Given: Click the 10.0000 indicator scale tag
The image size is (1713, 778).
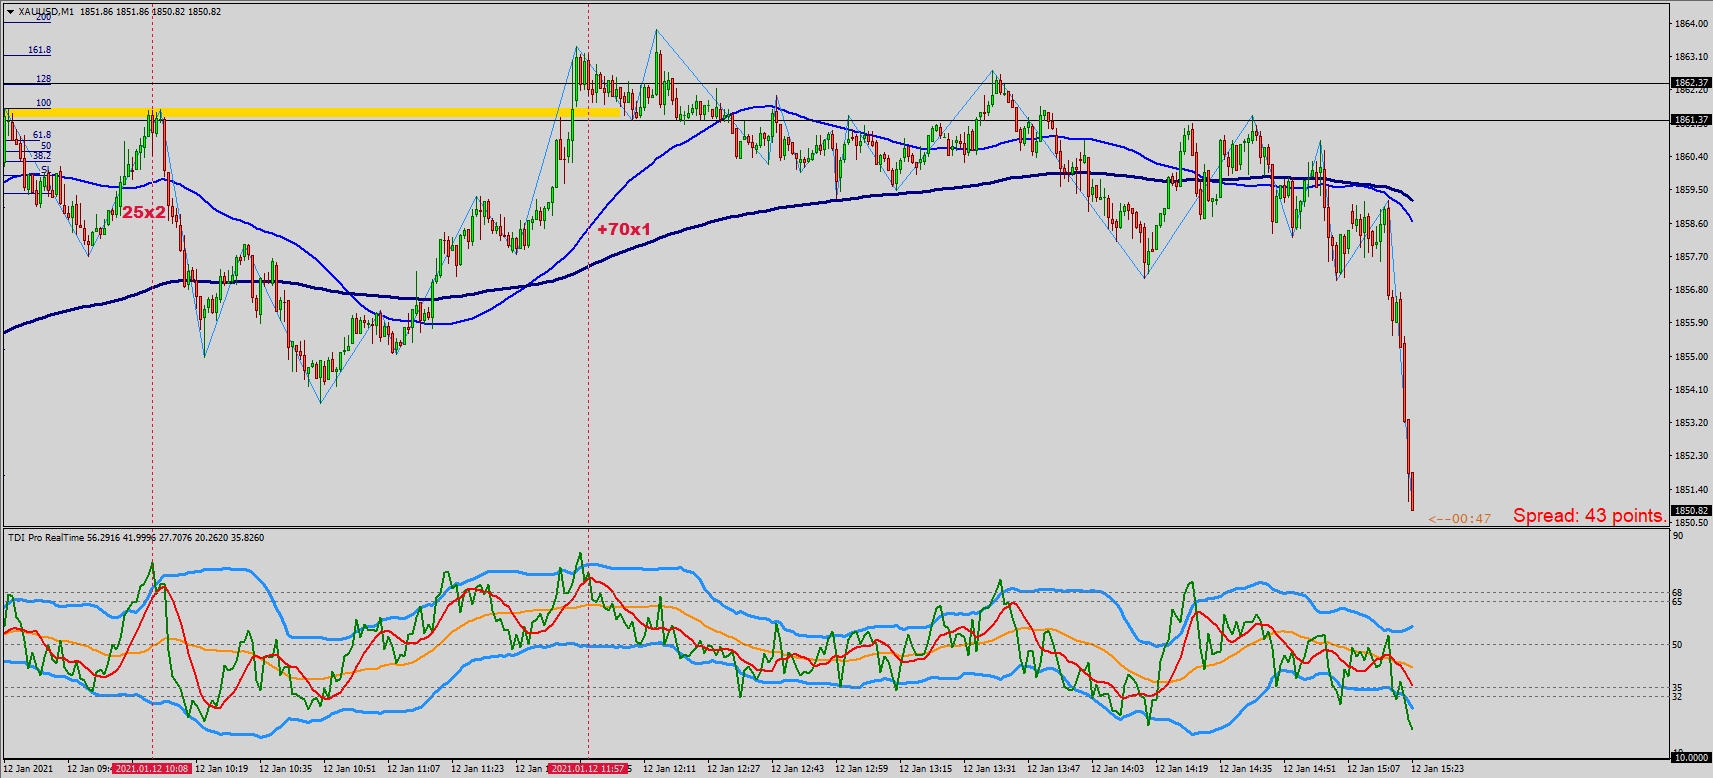Looking at the screenshot, I should coord(1691,758).
